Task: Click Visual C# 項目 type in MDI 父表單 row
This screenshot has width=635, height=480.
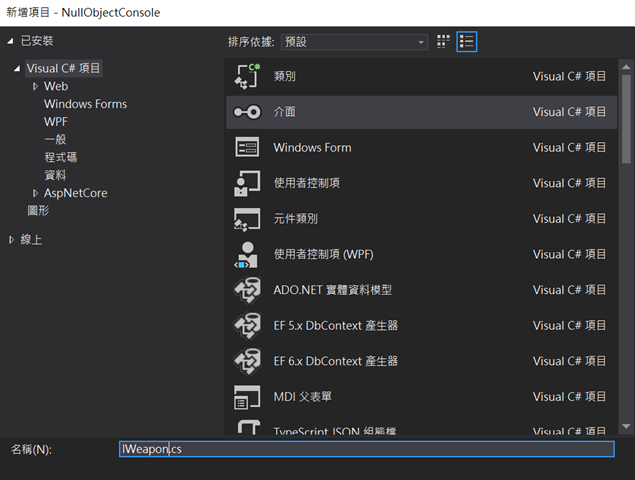Action: (x=569, y=397)
